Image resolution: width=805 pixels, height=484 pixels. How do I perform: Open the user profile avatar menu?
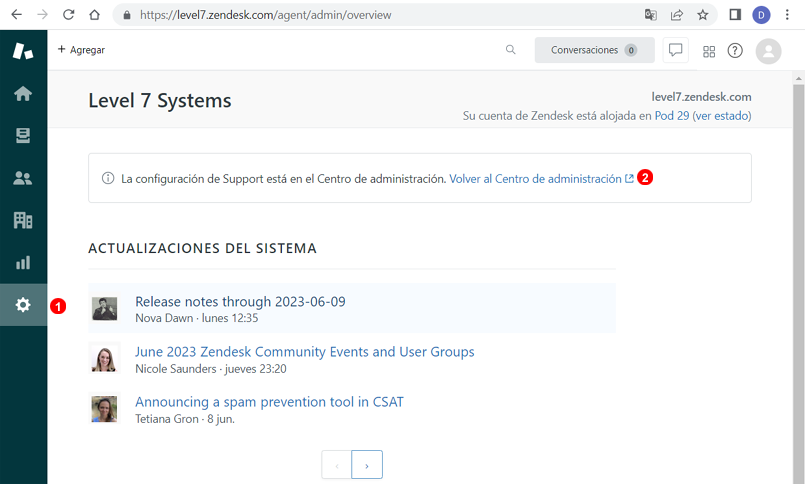(769, 51)
